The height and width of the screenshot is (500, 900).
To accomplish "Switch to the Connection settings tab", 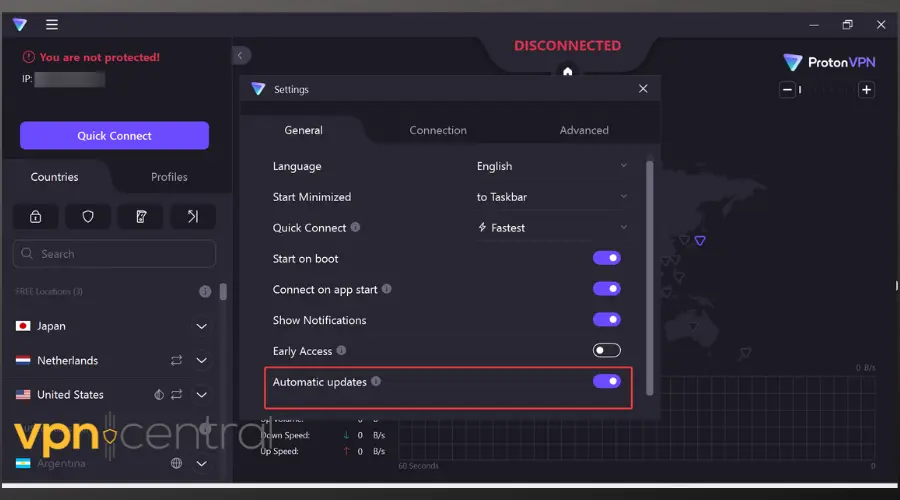I will pos(438,130).
